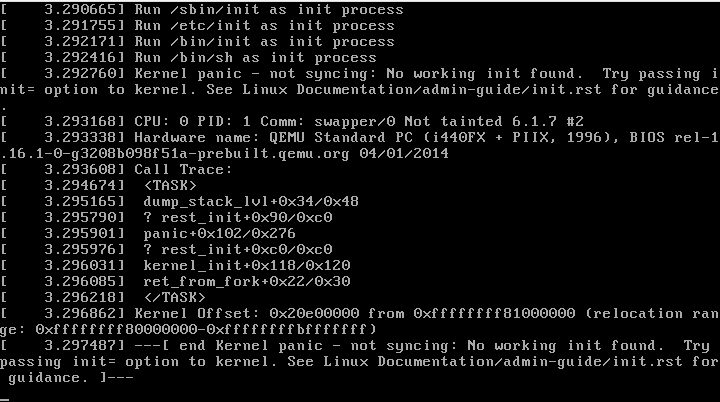Click the closing "</TASK>" tag
This screenshot has height=402, width=720.
click(x=173, y=297)
